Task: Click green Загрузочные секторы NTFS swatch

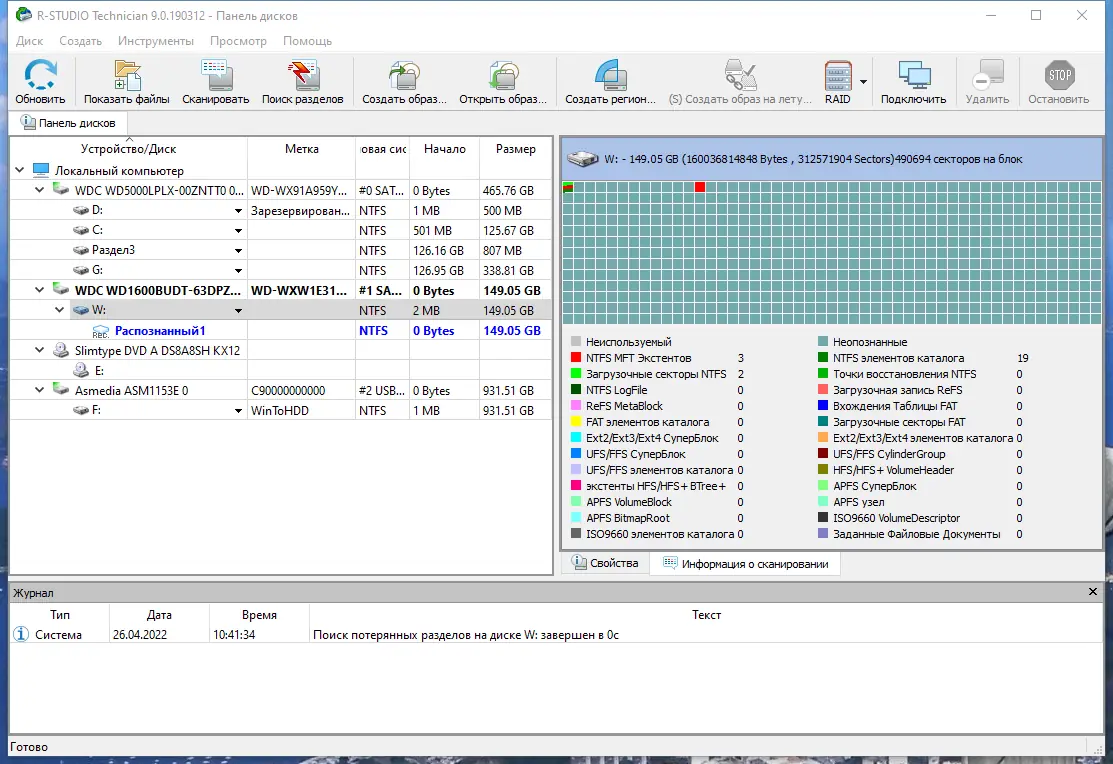Action: pos(576,373)
